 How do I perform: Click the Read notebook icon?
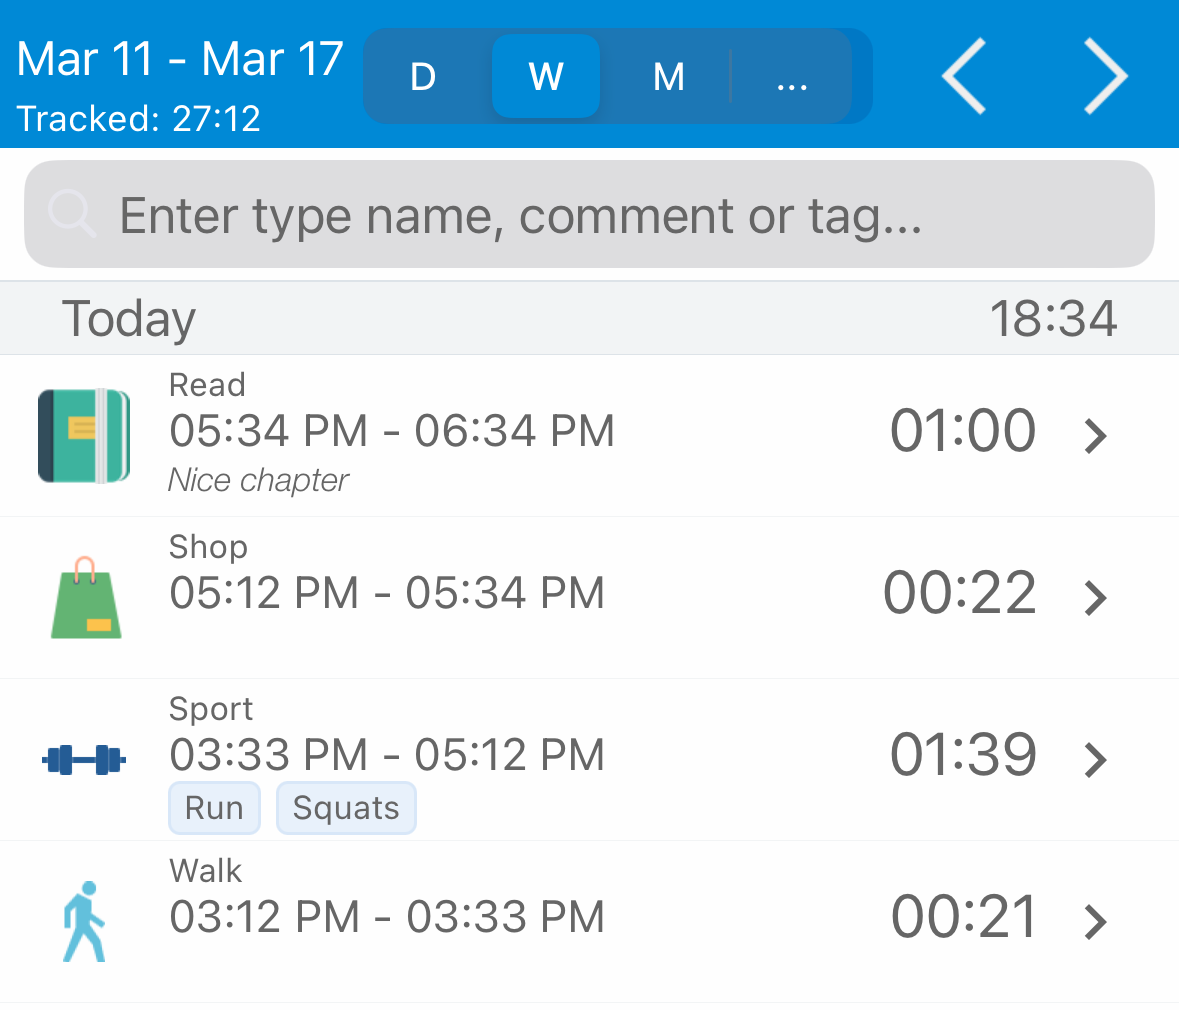tap(84, 436)
